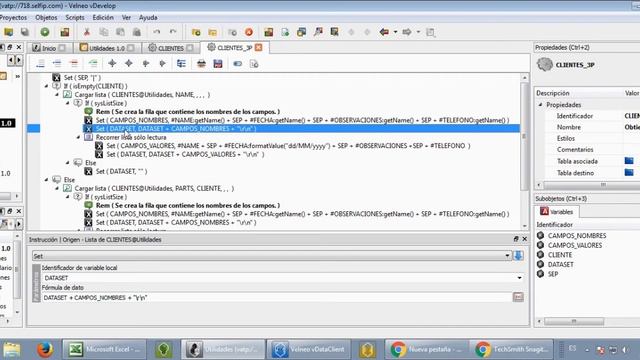
Task: Open the Objetos menu
Action: pos(46,18)
